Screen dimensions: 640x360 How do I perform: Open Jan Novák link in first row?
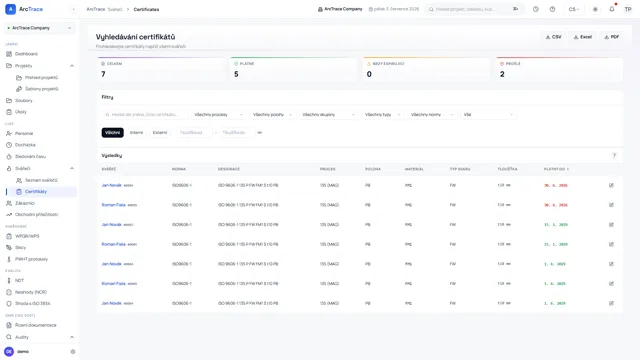point(111,185)
